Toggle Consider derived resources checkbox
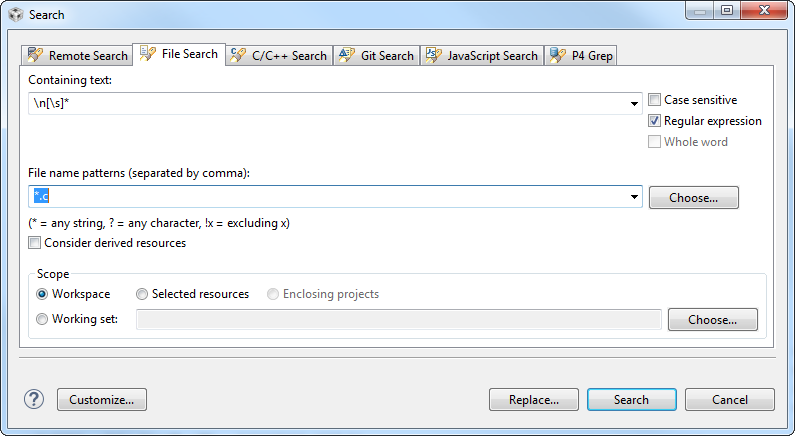Viewport: 795px width, 436px height. [34, 243]
